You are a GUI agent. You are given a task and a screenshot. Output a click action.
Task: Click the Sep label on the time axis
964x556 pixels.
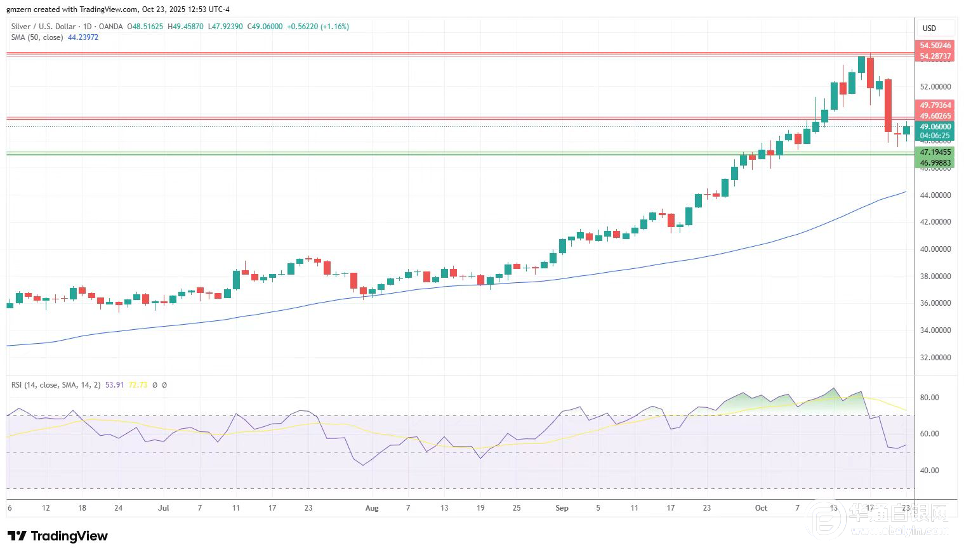pos(560,508)
